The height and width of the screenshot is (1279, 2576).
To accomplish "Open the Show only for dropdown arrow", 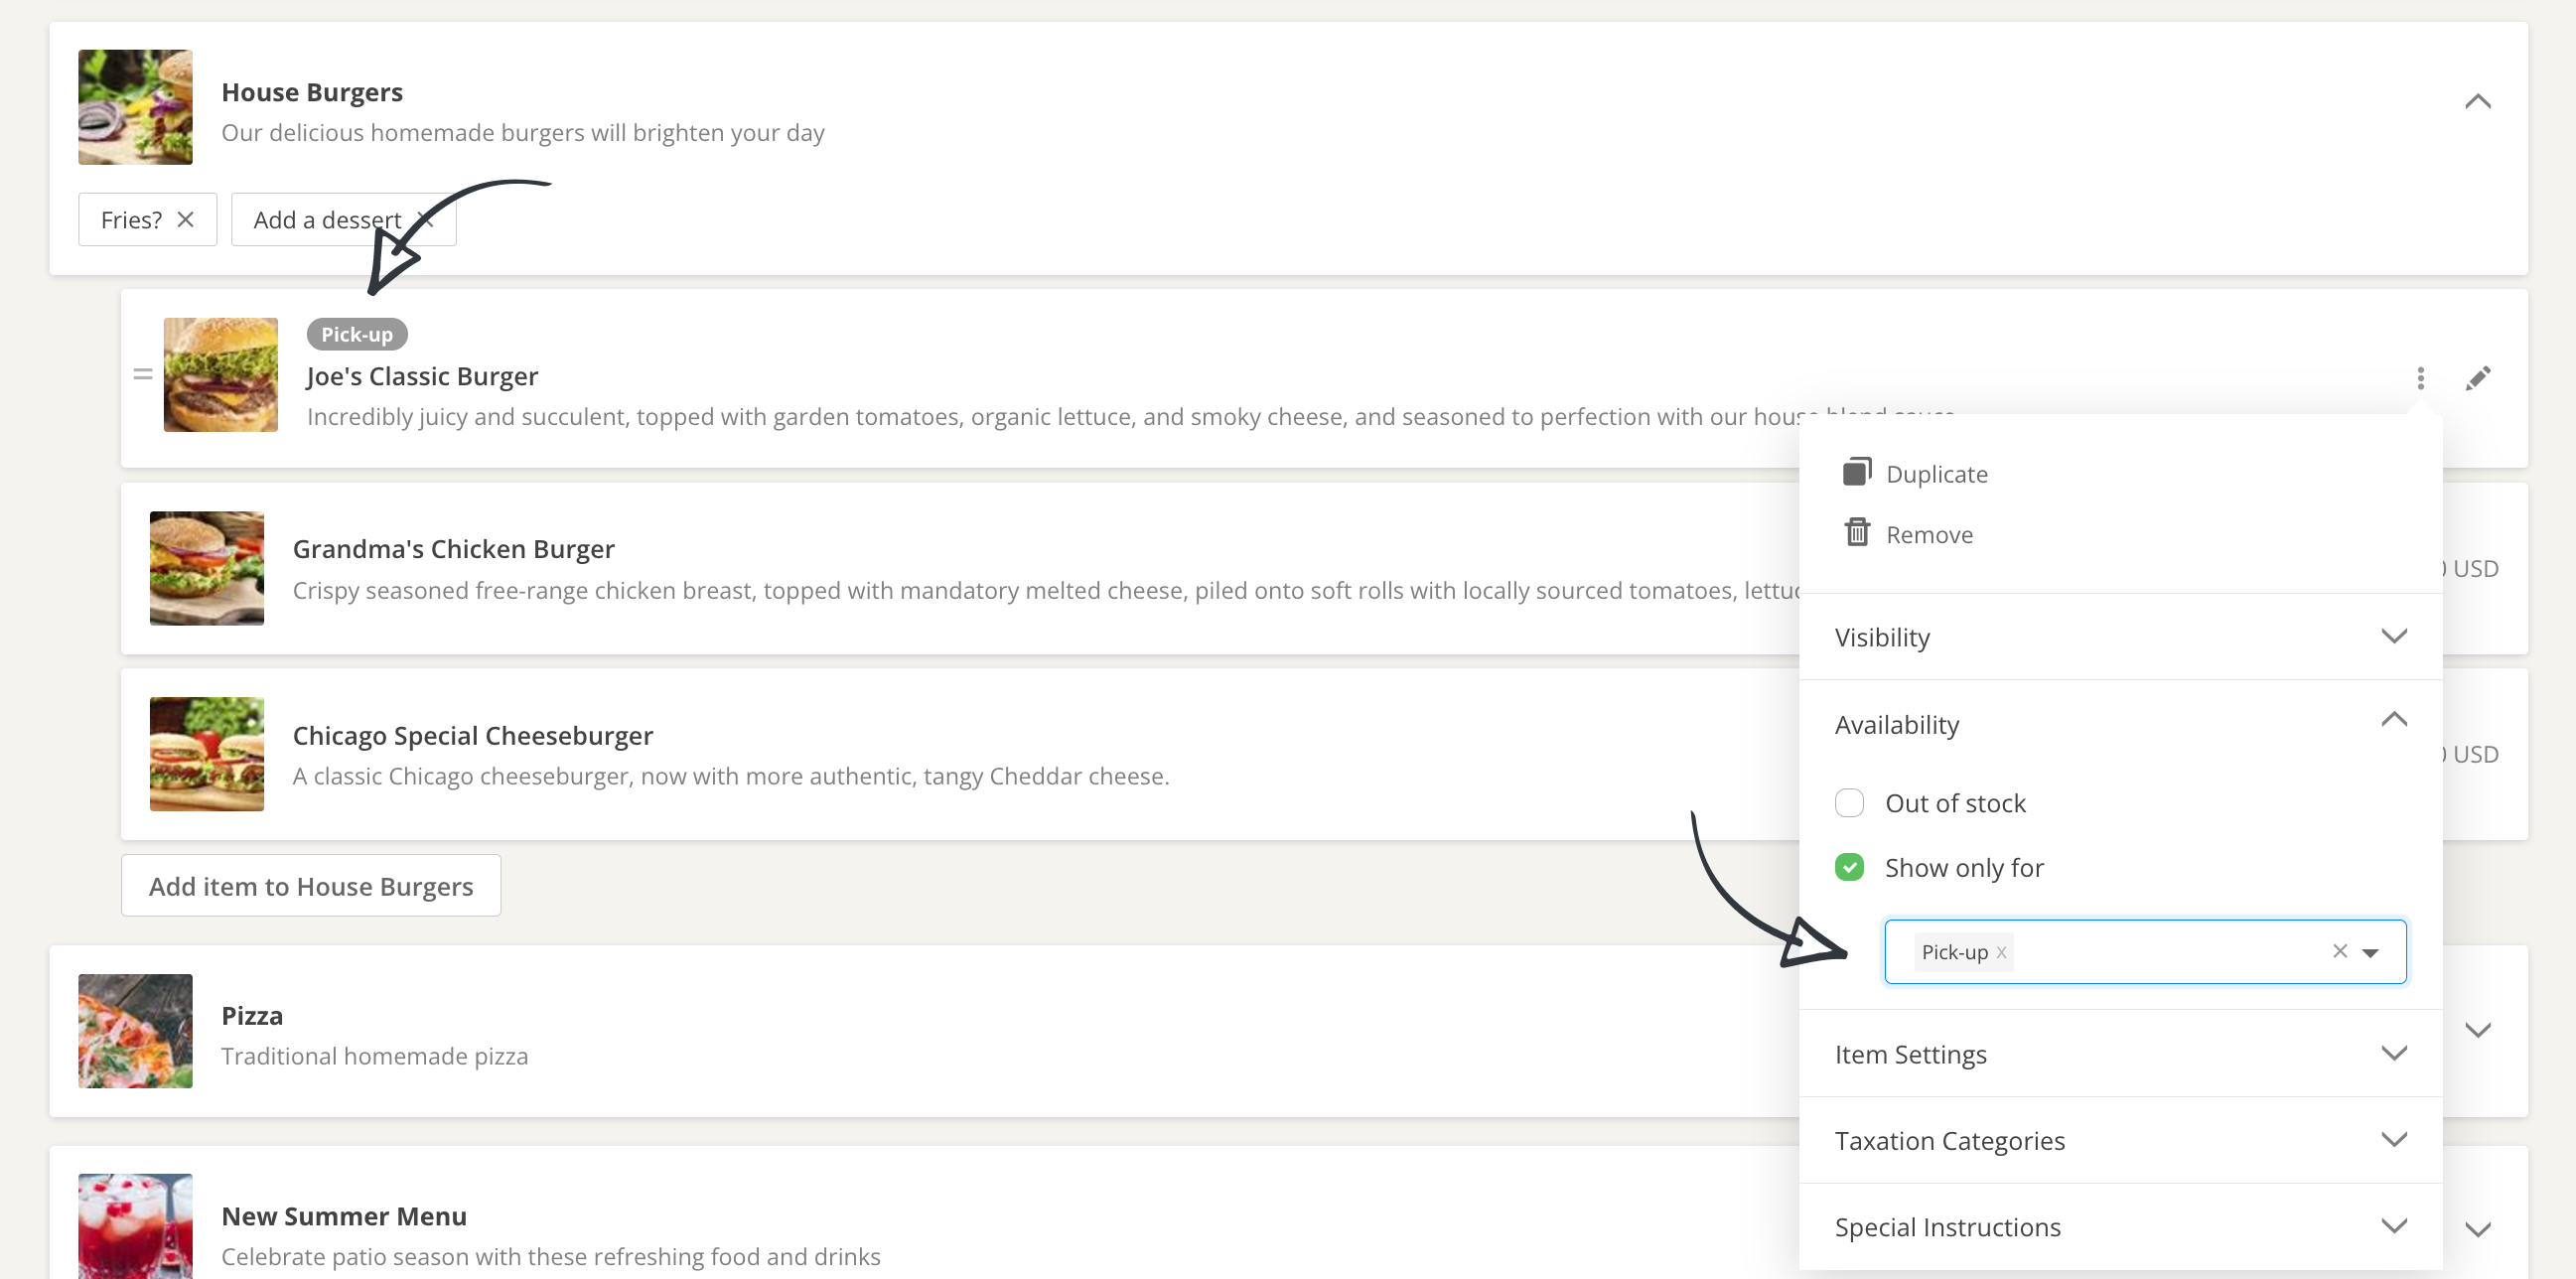I will coord(2370,952).
